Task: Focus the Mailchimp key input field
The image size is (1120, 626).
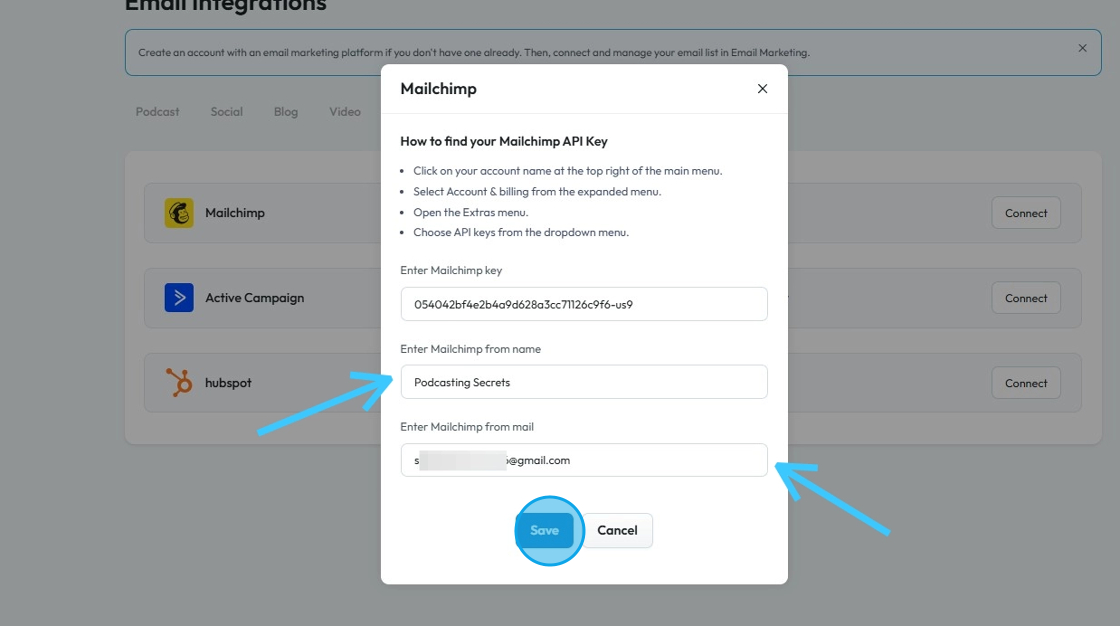Action: click(584, 304)
